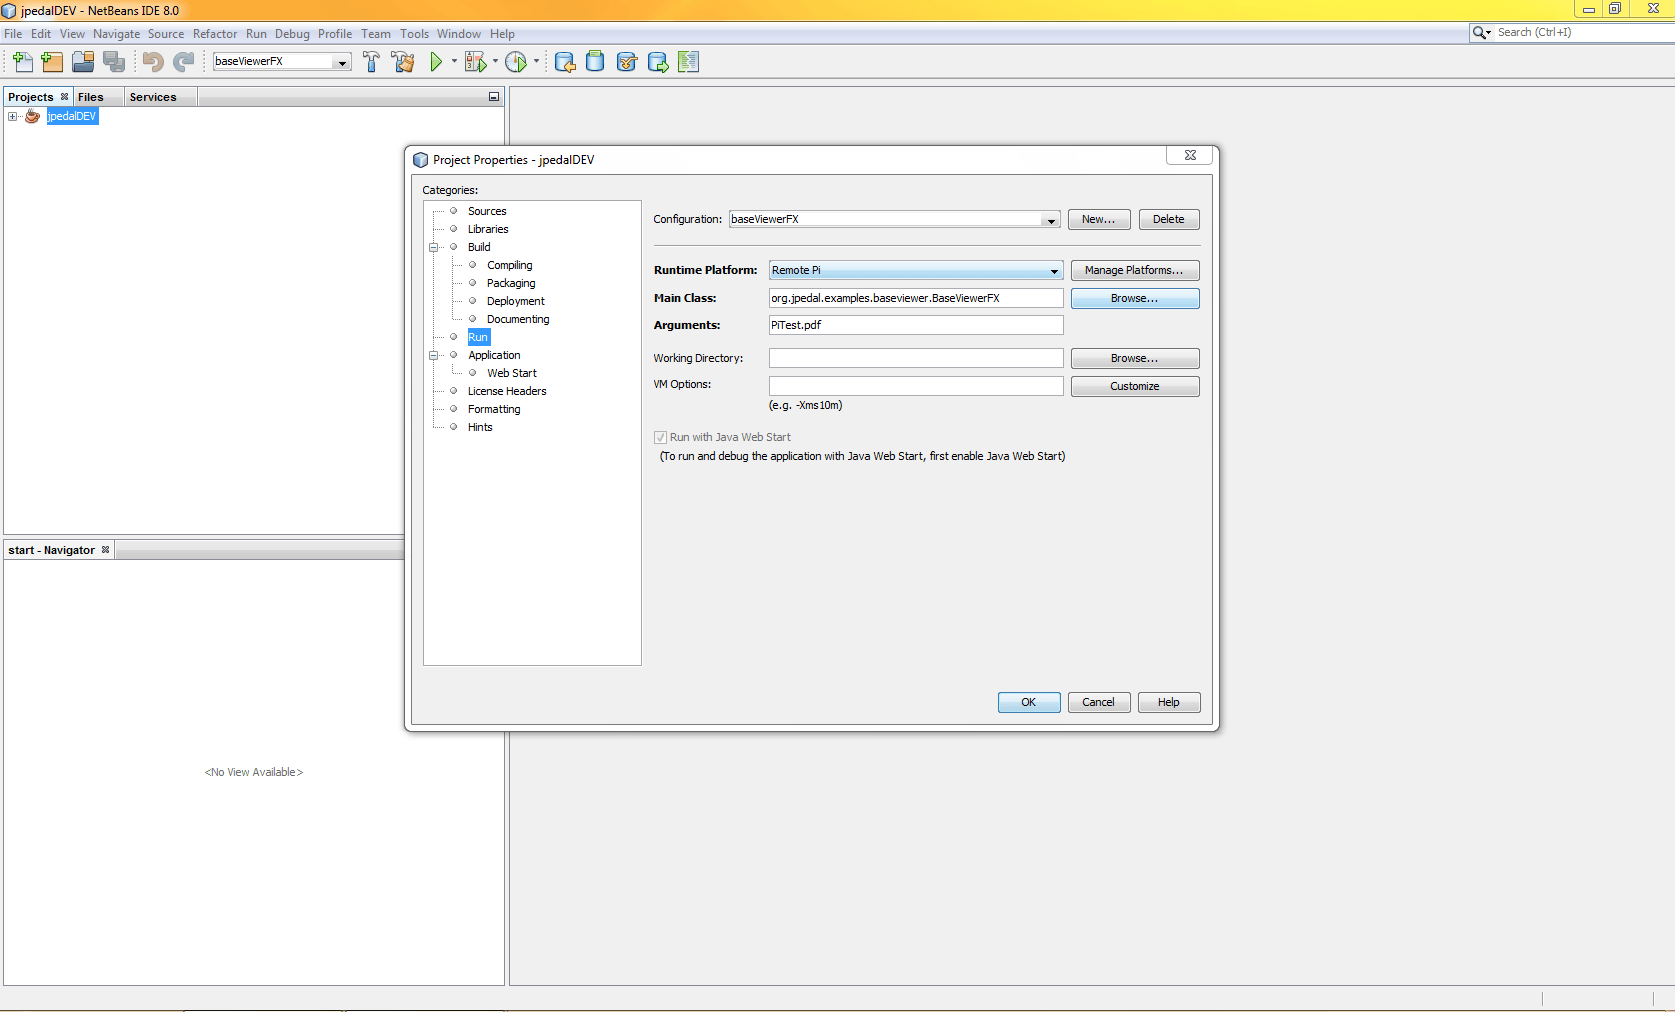
Task: Click the New File toolbar icon
Action: click(22, 62)
